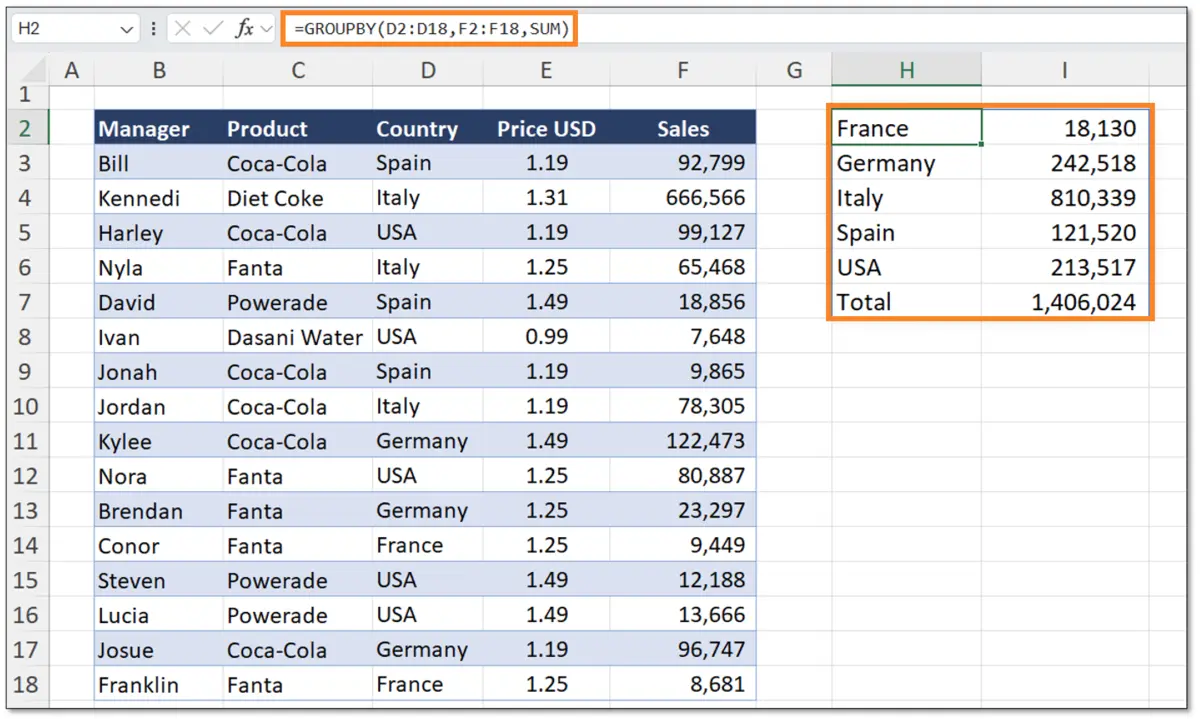Image resolution: width=1200 pixels, height=719 pixels.
Task: Select column B header
Action: click(158, 70)
